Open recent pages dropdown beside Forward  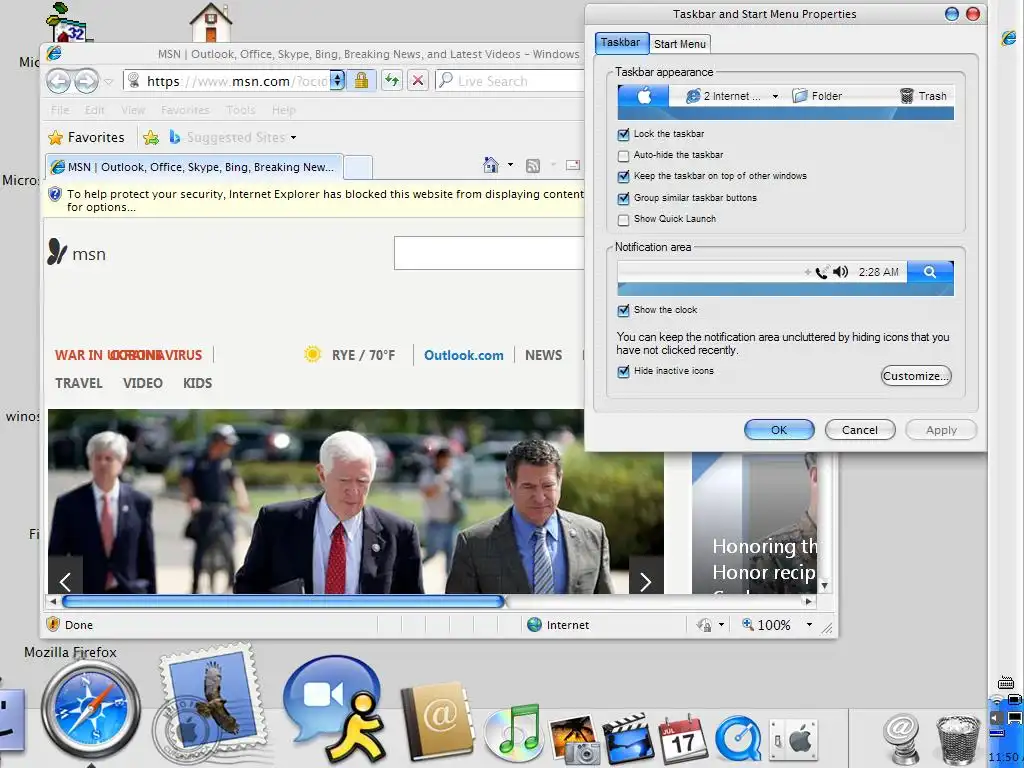(x=108, y=82)
